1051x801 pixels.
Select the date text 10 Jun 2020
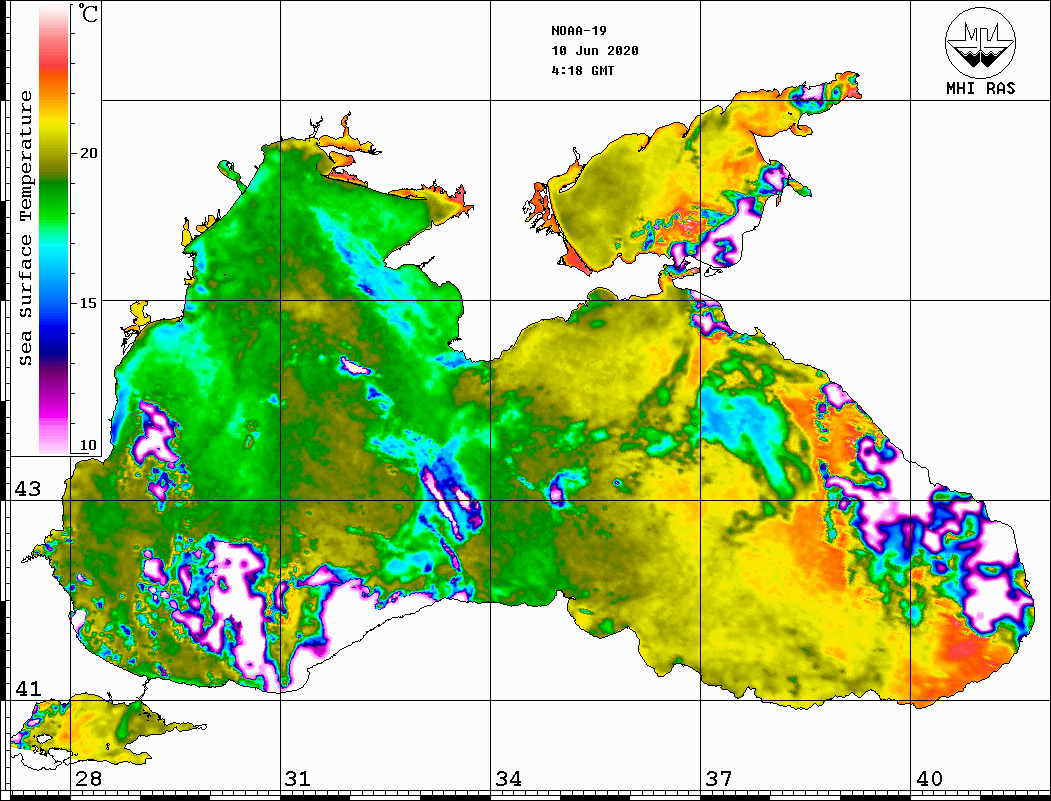(x=595, y=51)
